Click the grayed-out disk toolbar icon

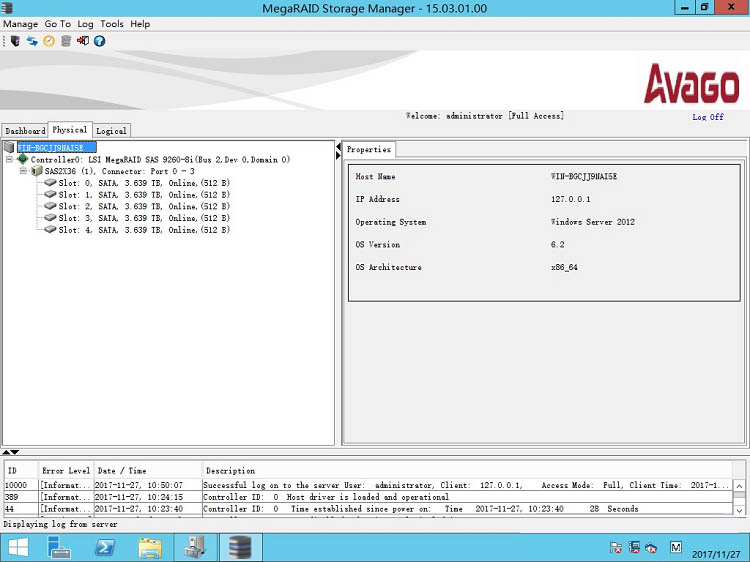pos(66,41)
